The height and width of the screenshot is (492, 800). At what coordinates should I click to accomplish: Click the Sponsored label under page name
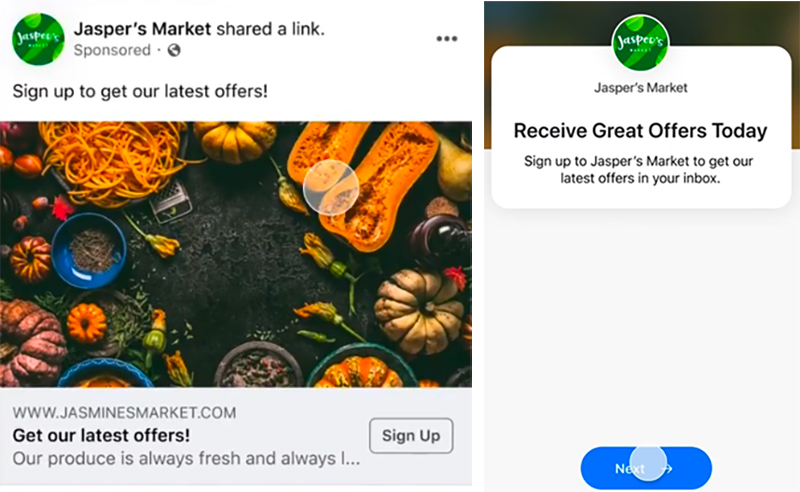click(x=112, y=50)
